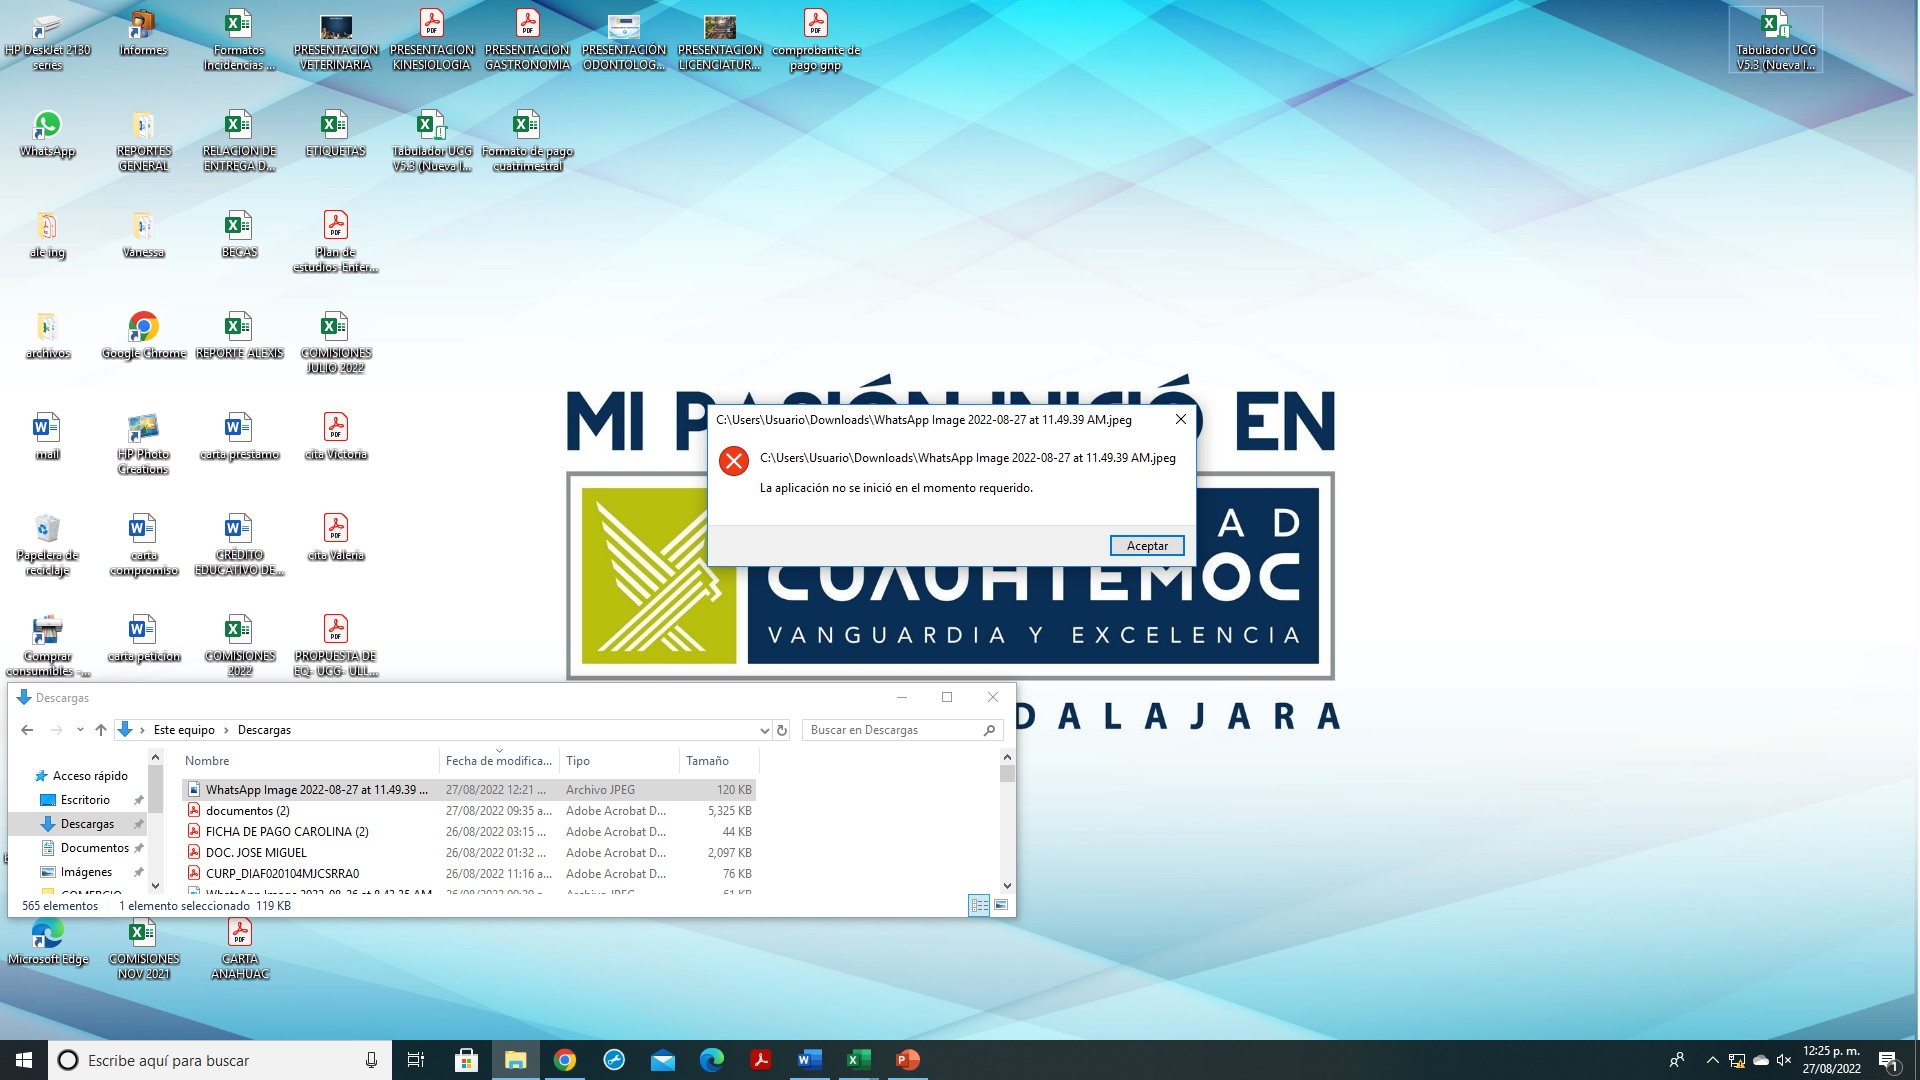Open Adobe Acrobat from the taskbar
This screenshot has width=1920, height=1080.
click(761, 1060)
